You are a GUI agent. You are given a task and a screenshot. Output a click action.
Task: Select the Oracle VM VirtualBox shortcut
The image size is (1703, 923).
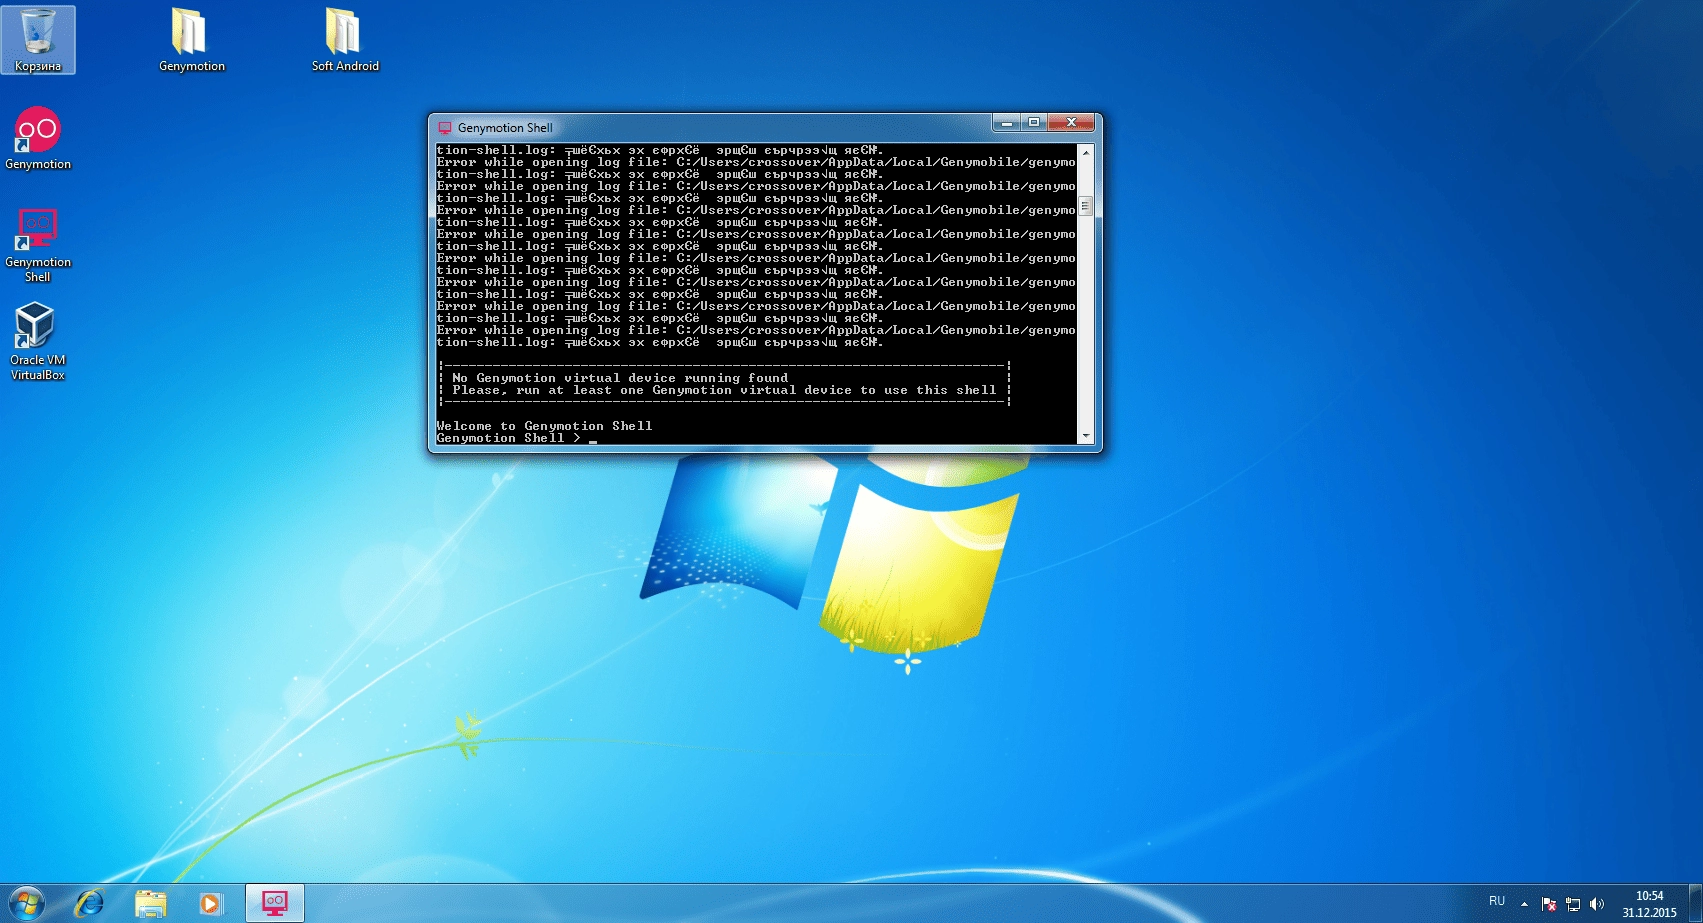[x=38, y=341]
